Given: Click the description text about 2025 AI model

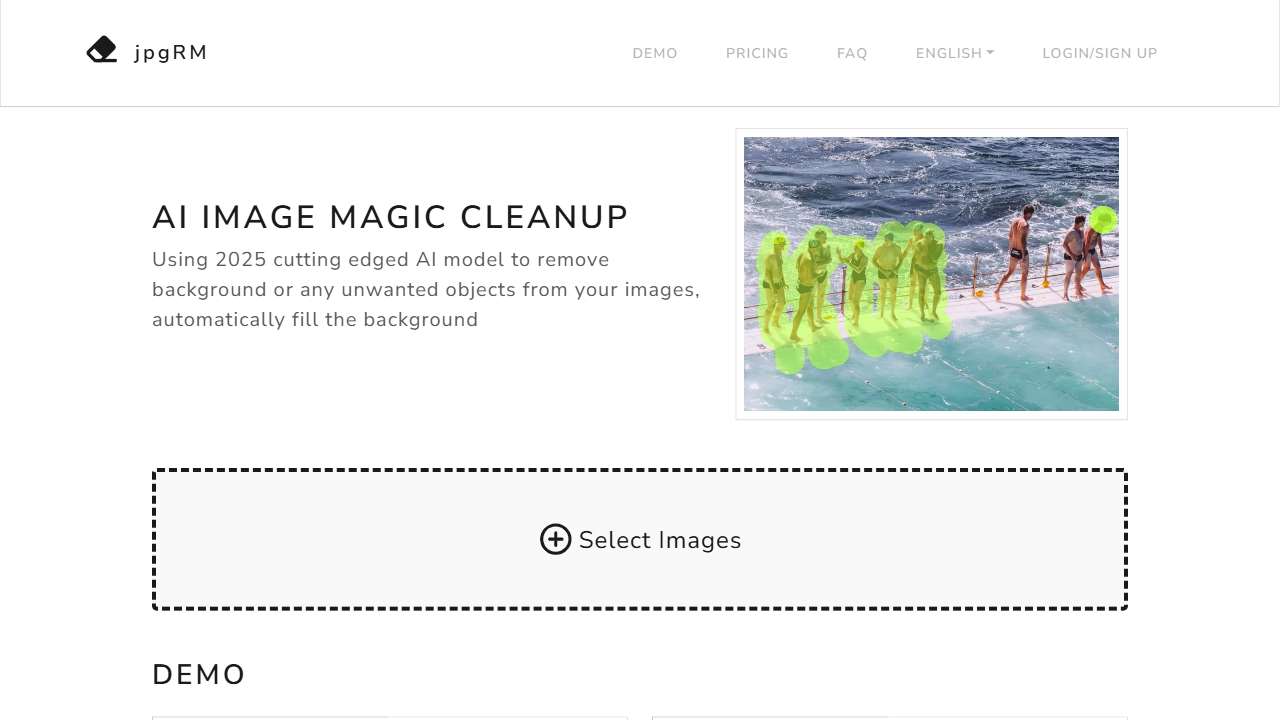Looking at the screenshot, I should click(x=426, y=290).
